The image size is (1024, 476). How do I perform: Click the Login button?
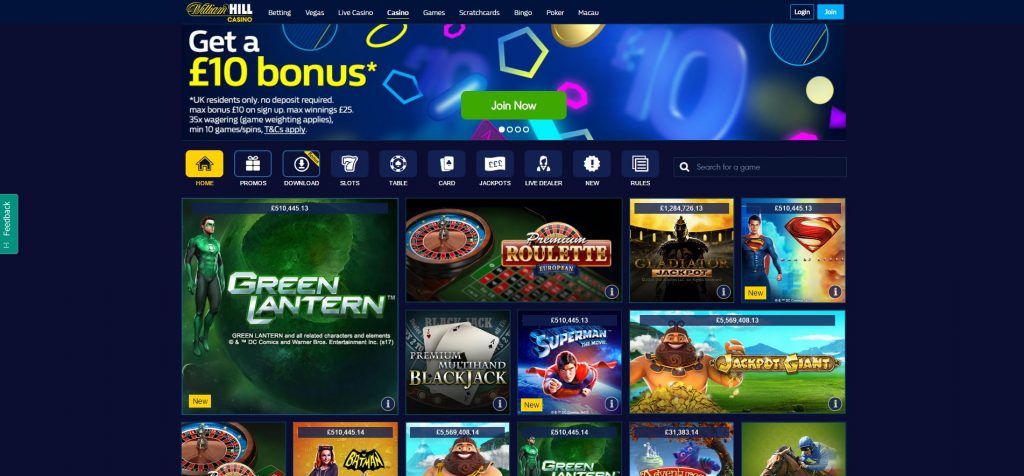[x=802, y=12]
